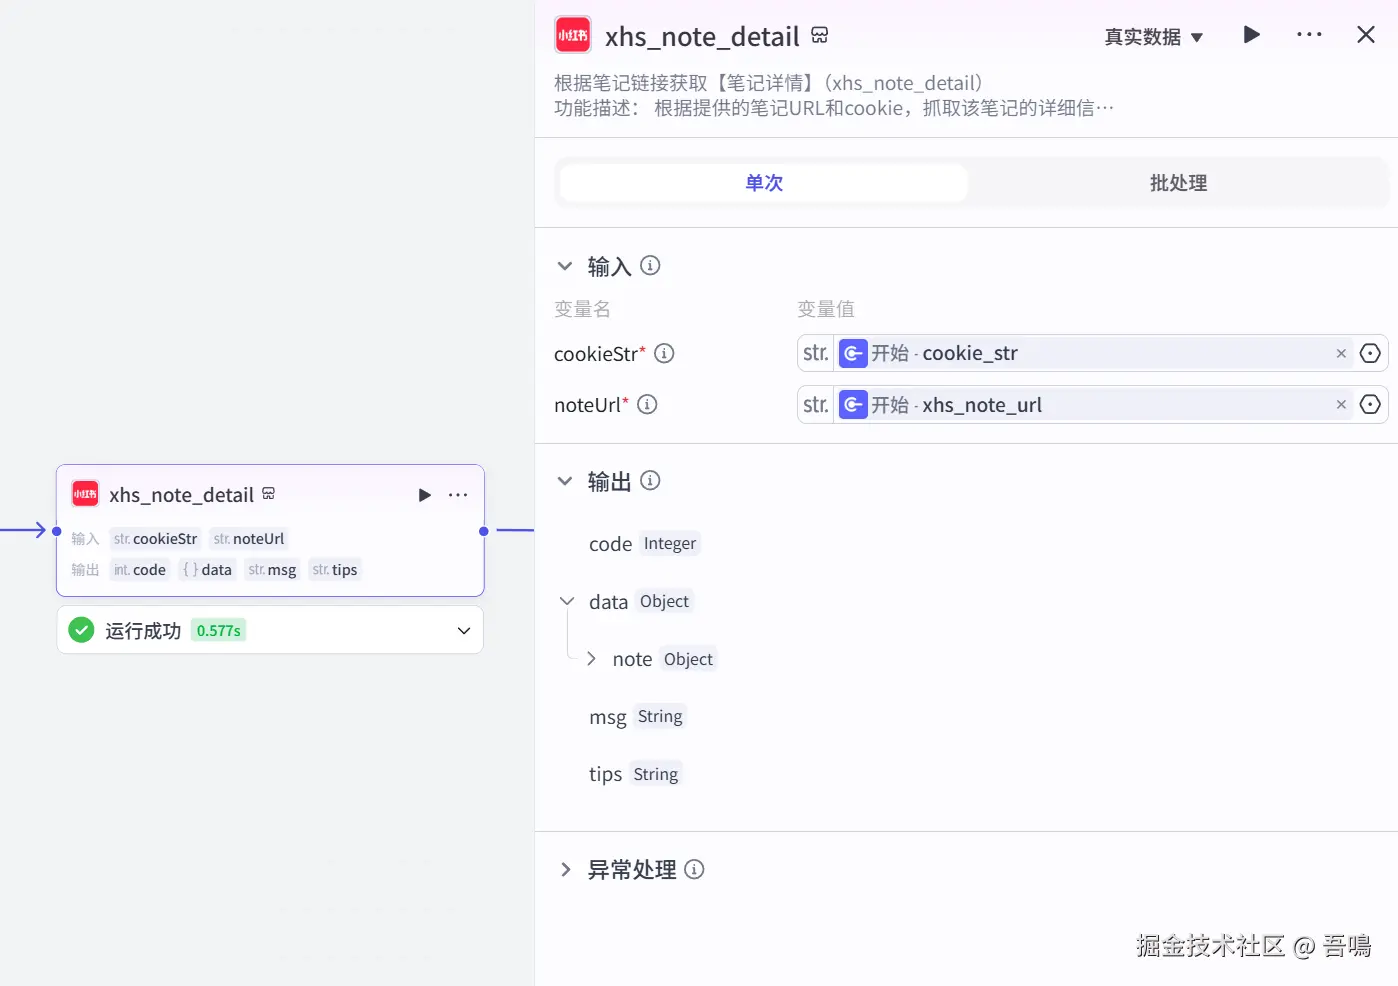Click the tips output tag on the node

(x=335, y=570)
